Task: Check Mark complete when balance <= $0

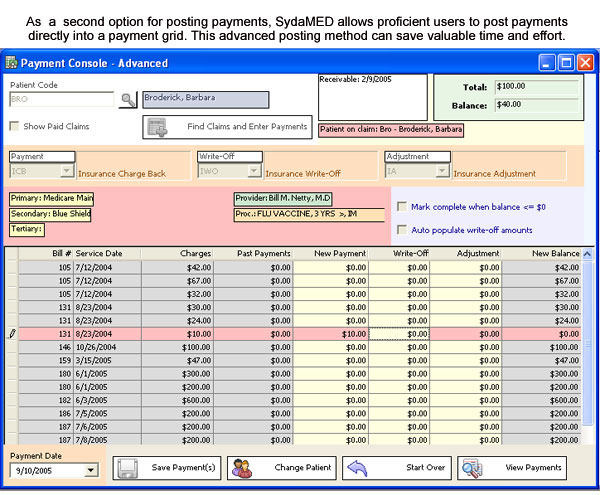Action: 402,207
